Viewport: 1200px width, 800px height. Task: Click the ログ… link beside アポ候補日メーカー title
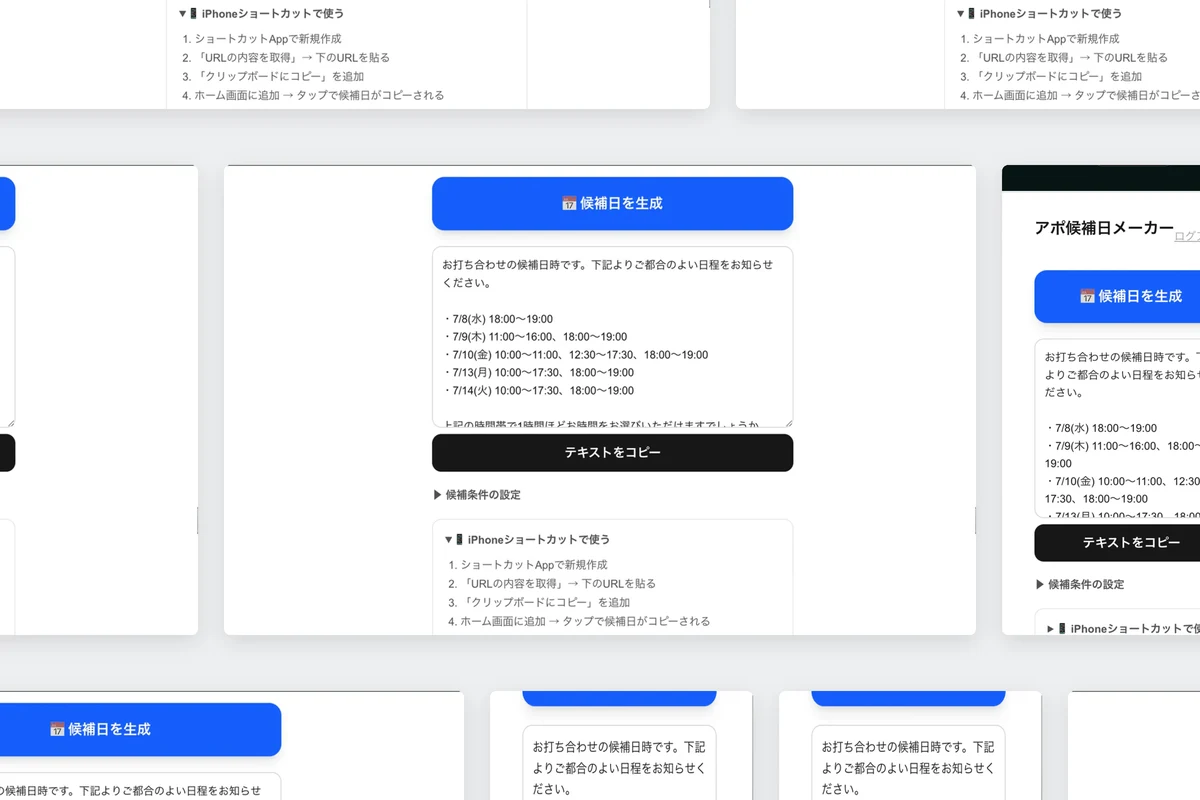[x=1187, y=236]
